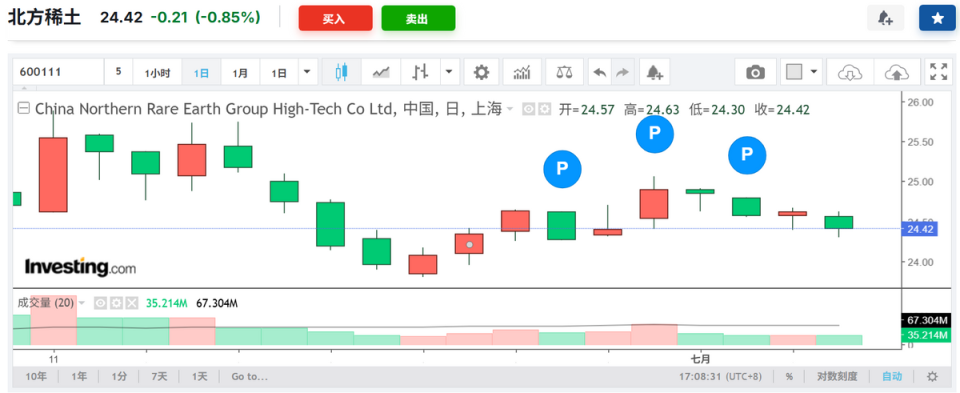The image size is (960, 393).
Task: Toggle percentage scale % button
Action: click(789, 376)
